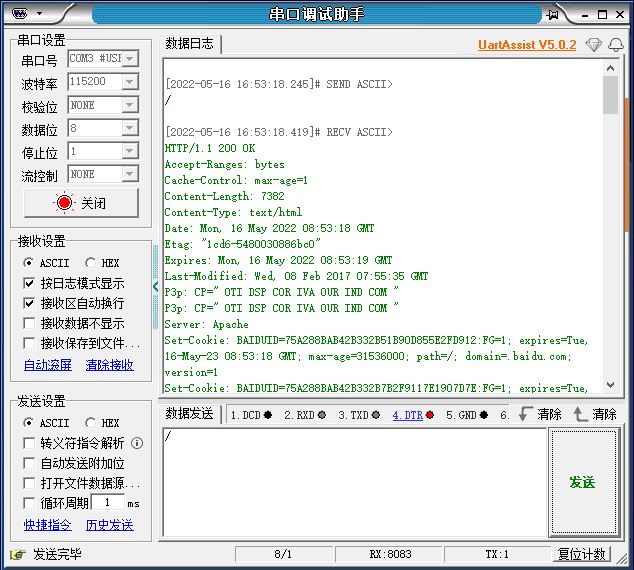Enable 循环周期 checkbox
634x570 pixels.
29,503
